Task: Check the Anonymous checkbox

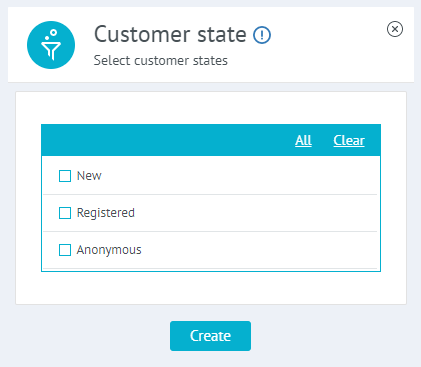Action: tap(65, 250)
